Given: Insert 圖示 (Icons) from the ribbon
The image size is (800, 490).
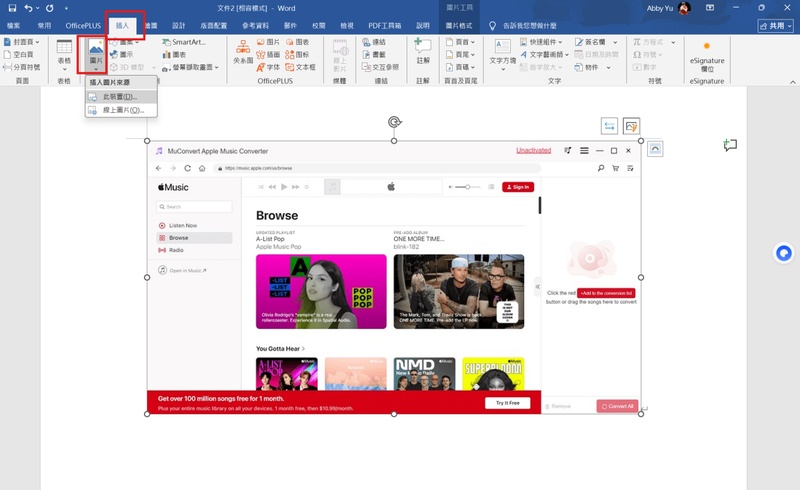Looking at the screenshot, I should tap(121, 54).
